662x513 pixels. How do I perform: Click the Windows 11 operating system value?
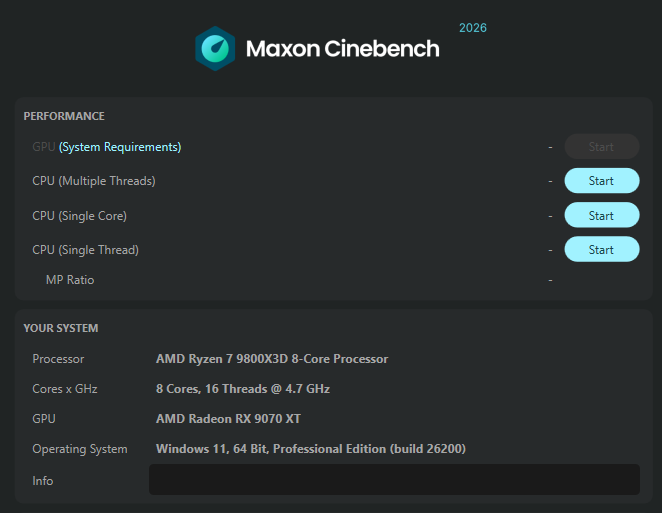click(x=311, y=449)
